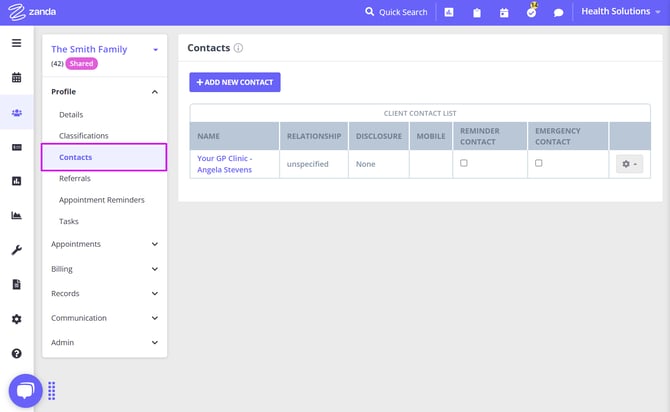Viewport: 670px width, 412px height.
Task: Expand the Billing section
Action: (x=104, y=269)
